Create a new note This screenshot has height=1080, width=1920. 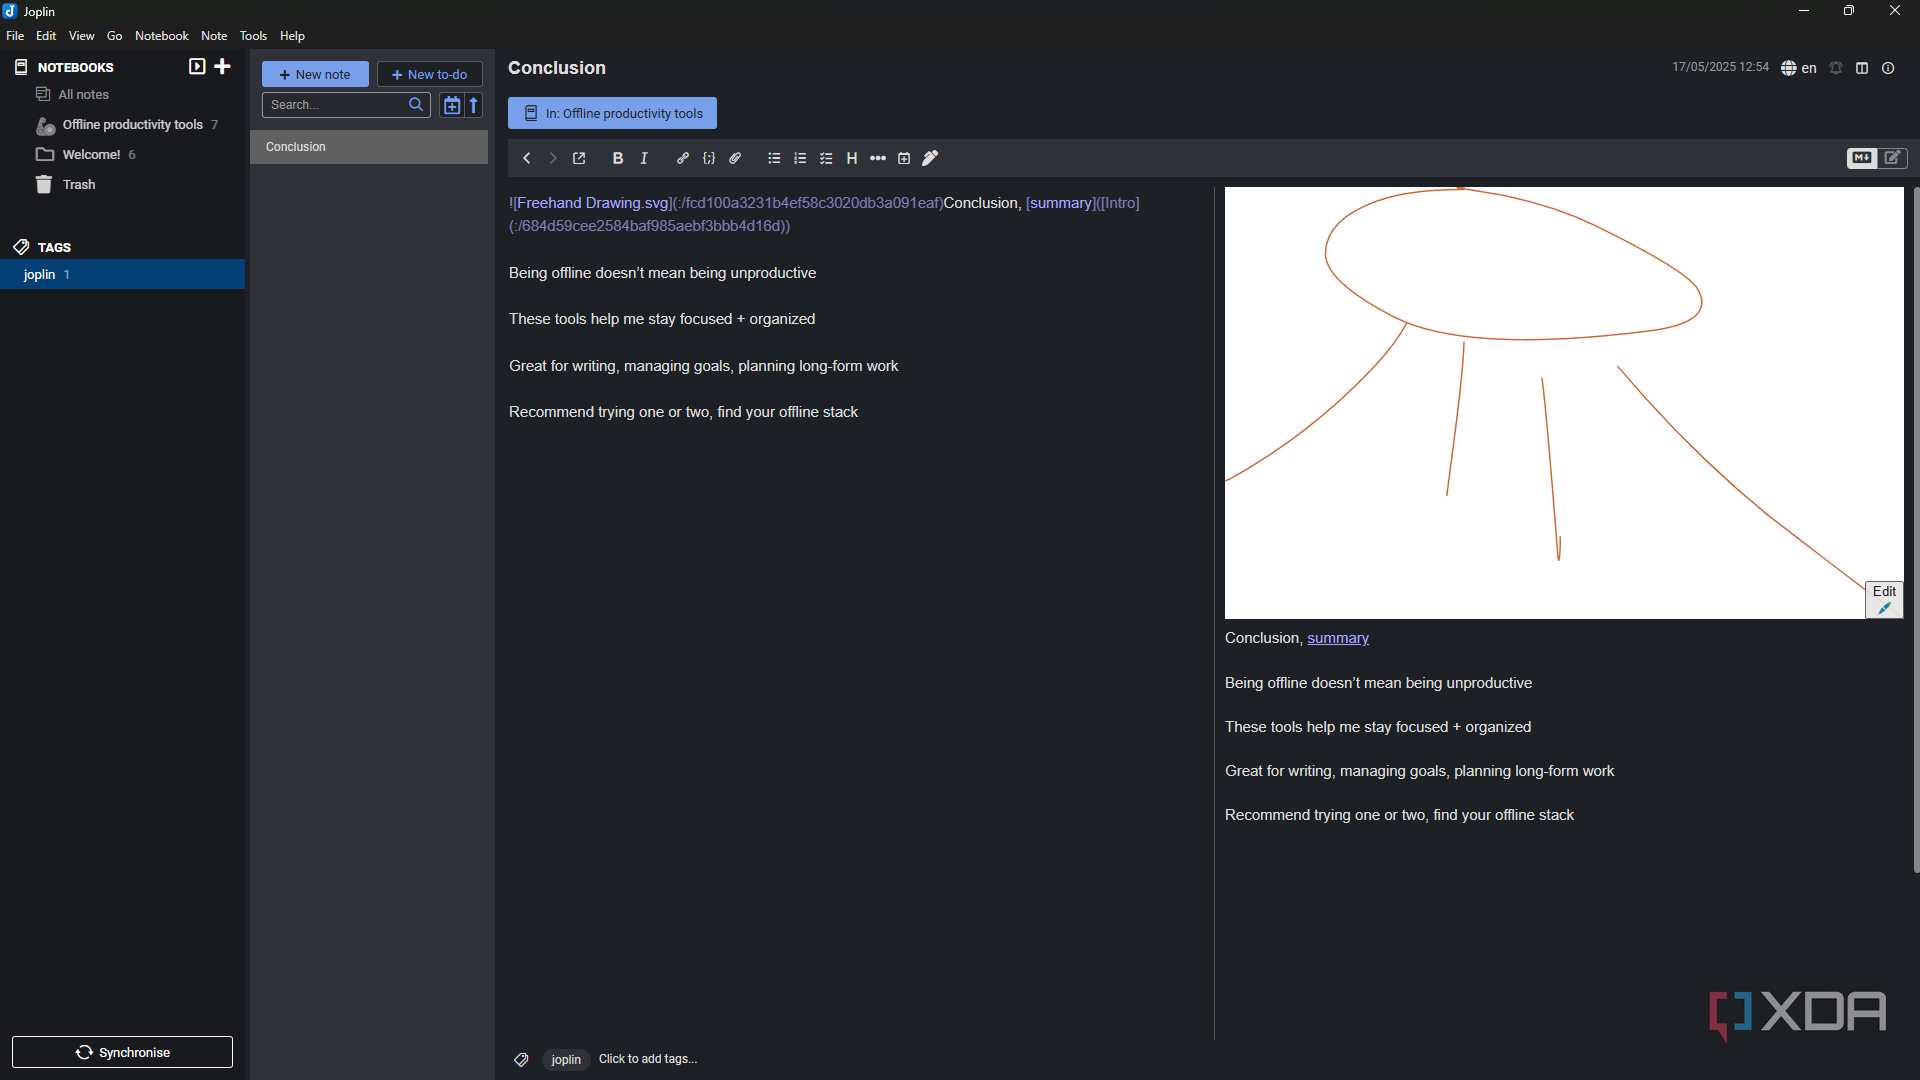pyautogui.click(x=315, y=74)
